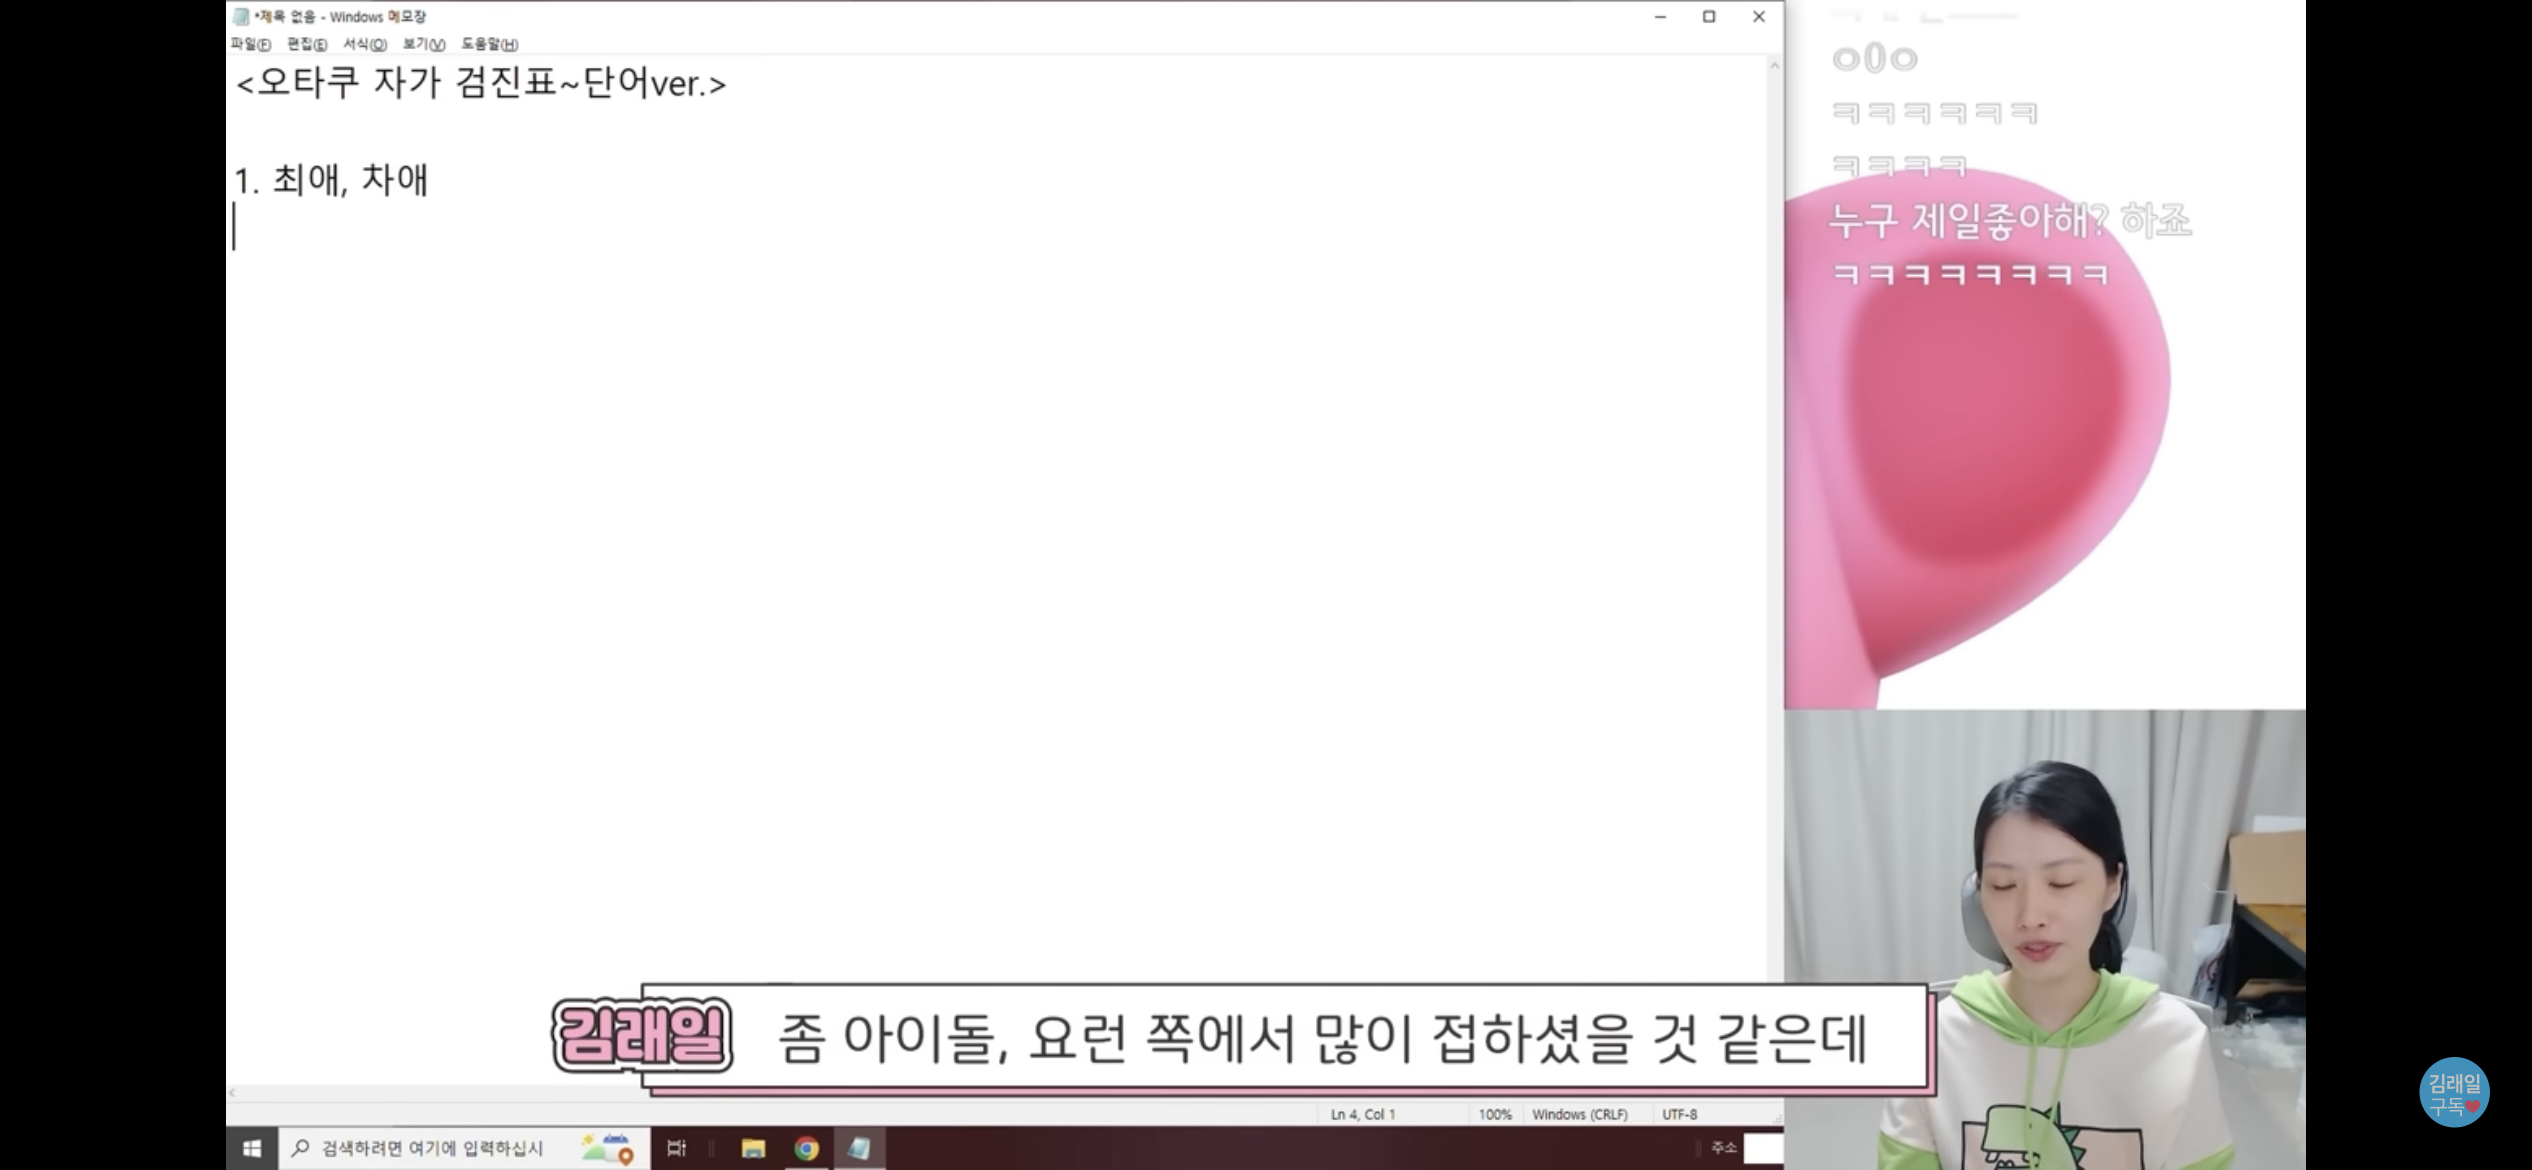Open the 서식(O) menu
Screen dimensions: 2532x1170
(364, 44)
